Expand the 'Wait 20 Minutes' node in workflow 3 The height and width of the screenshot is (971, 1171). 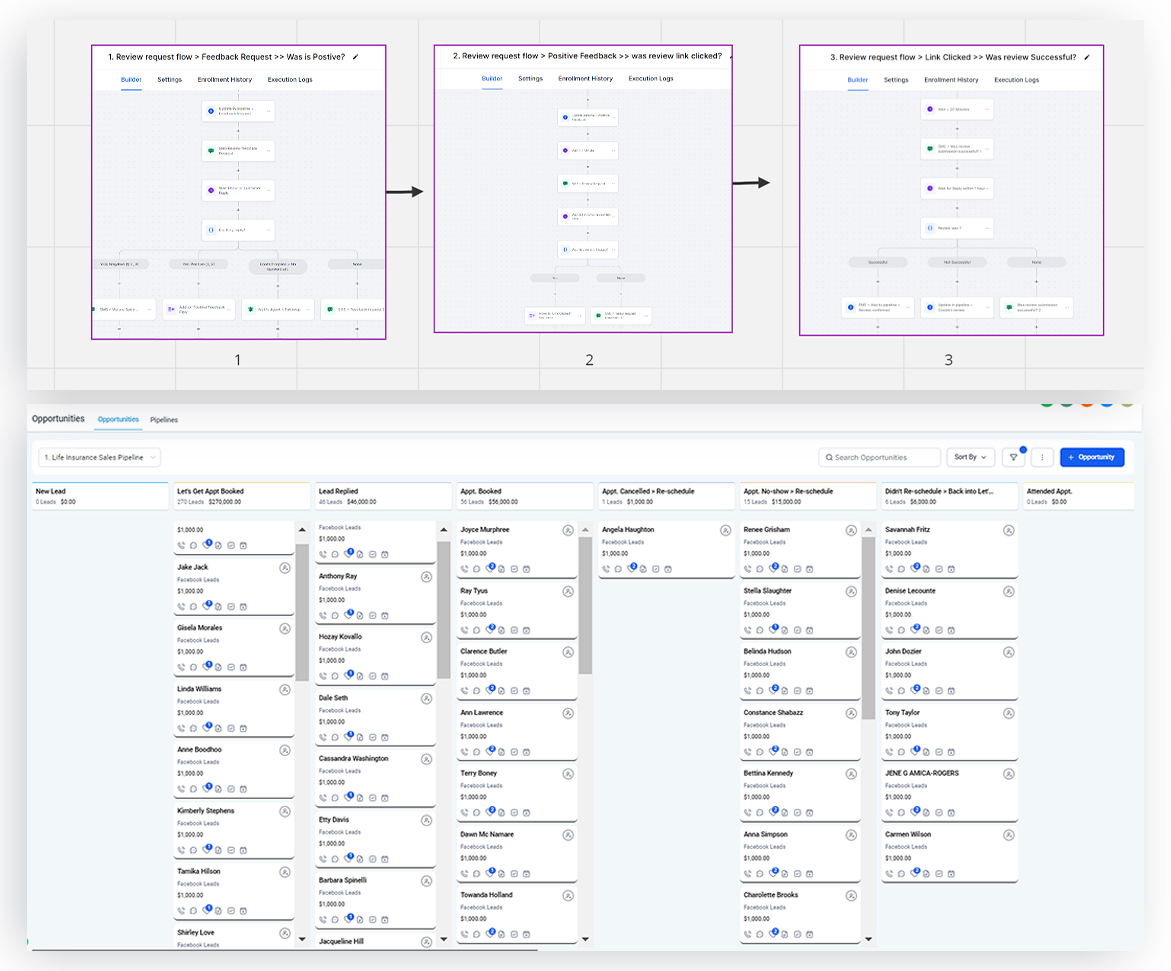click(987, 109)
